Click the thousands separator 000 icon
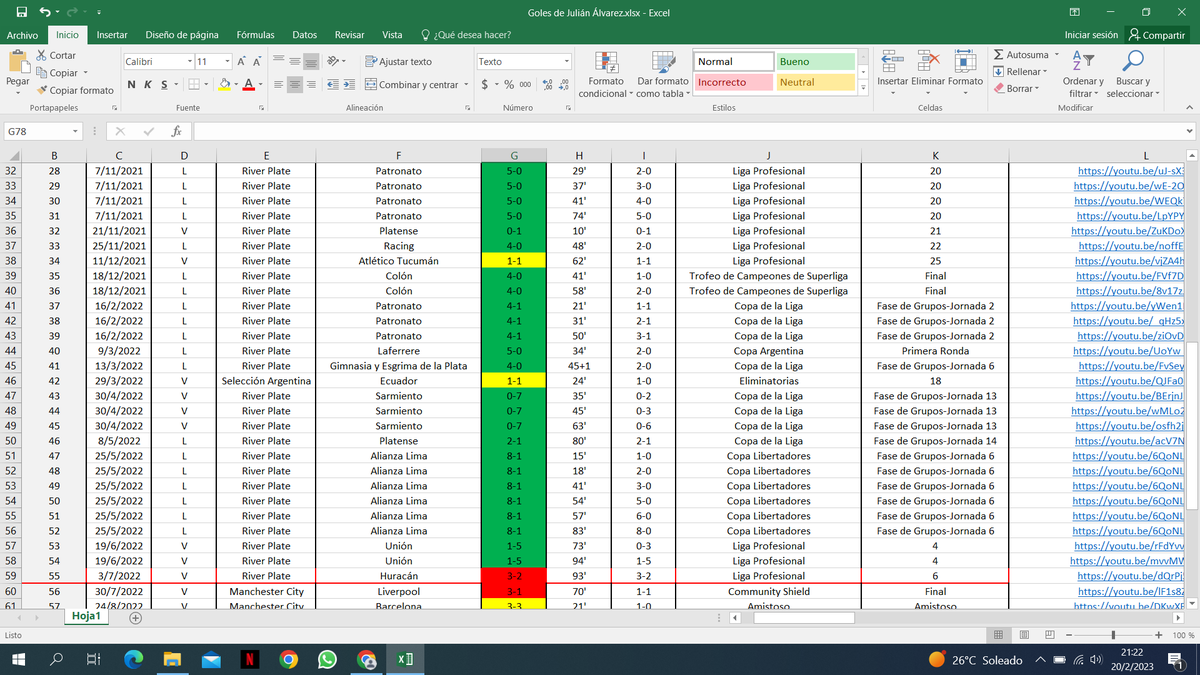The height and width of the screenshot is (675, 1200). [x=526, y=85]
